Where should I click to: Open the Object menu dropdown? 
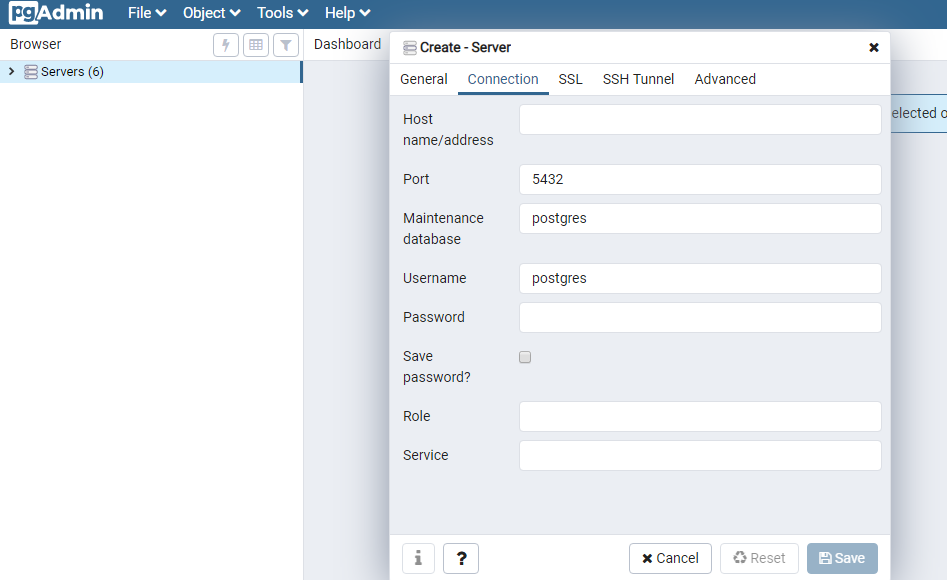210,12
